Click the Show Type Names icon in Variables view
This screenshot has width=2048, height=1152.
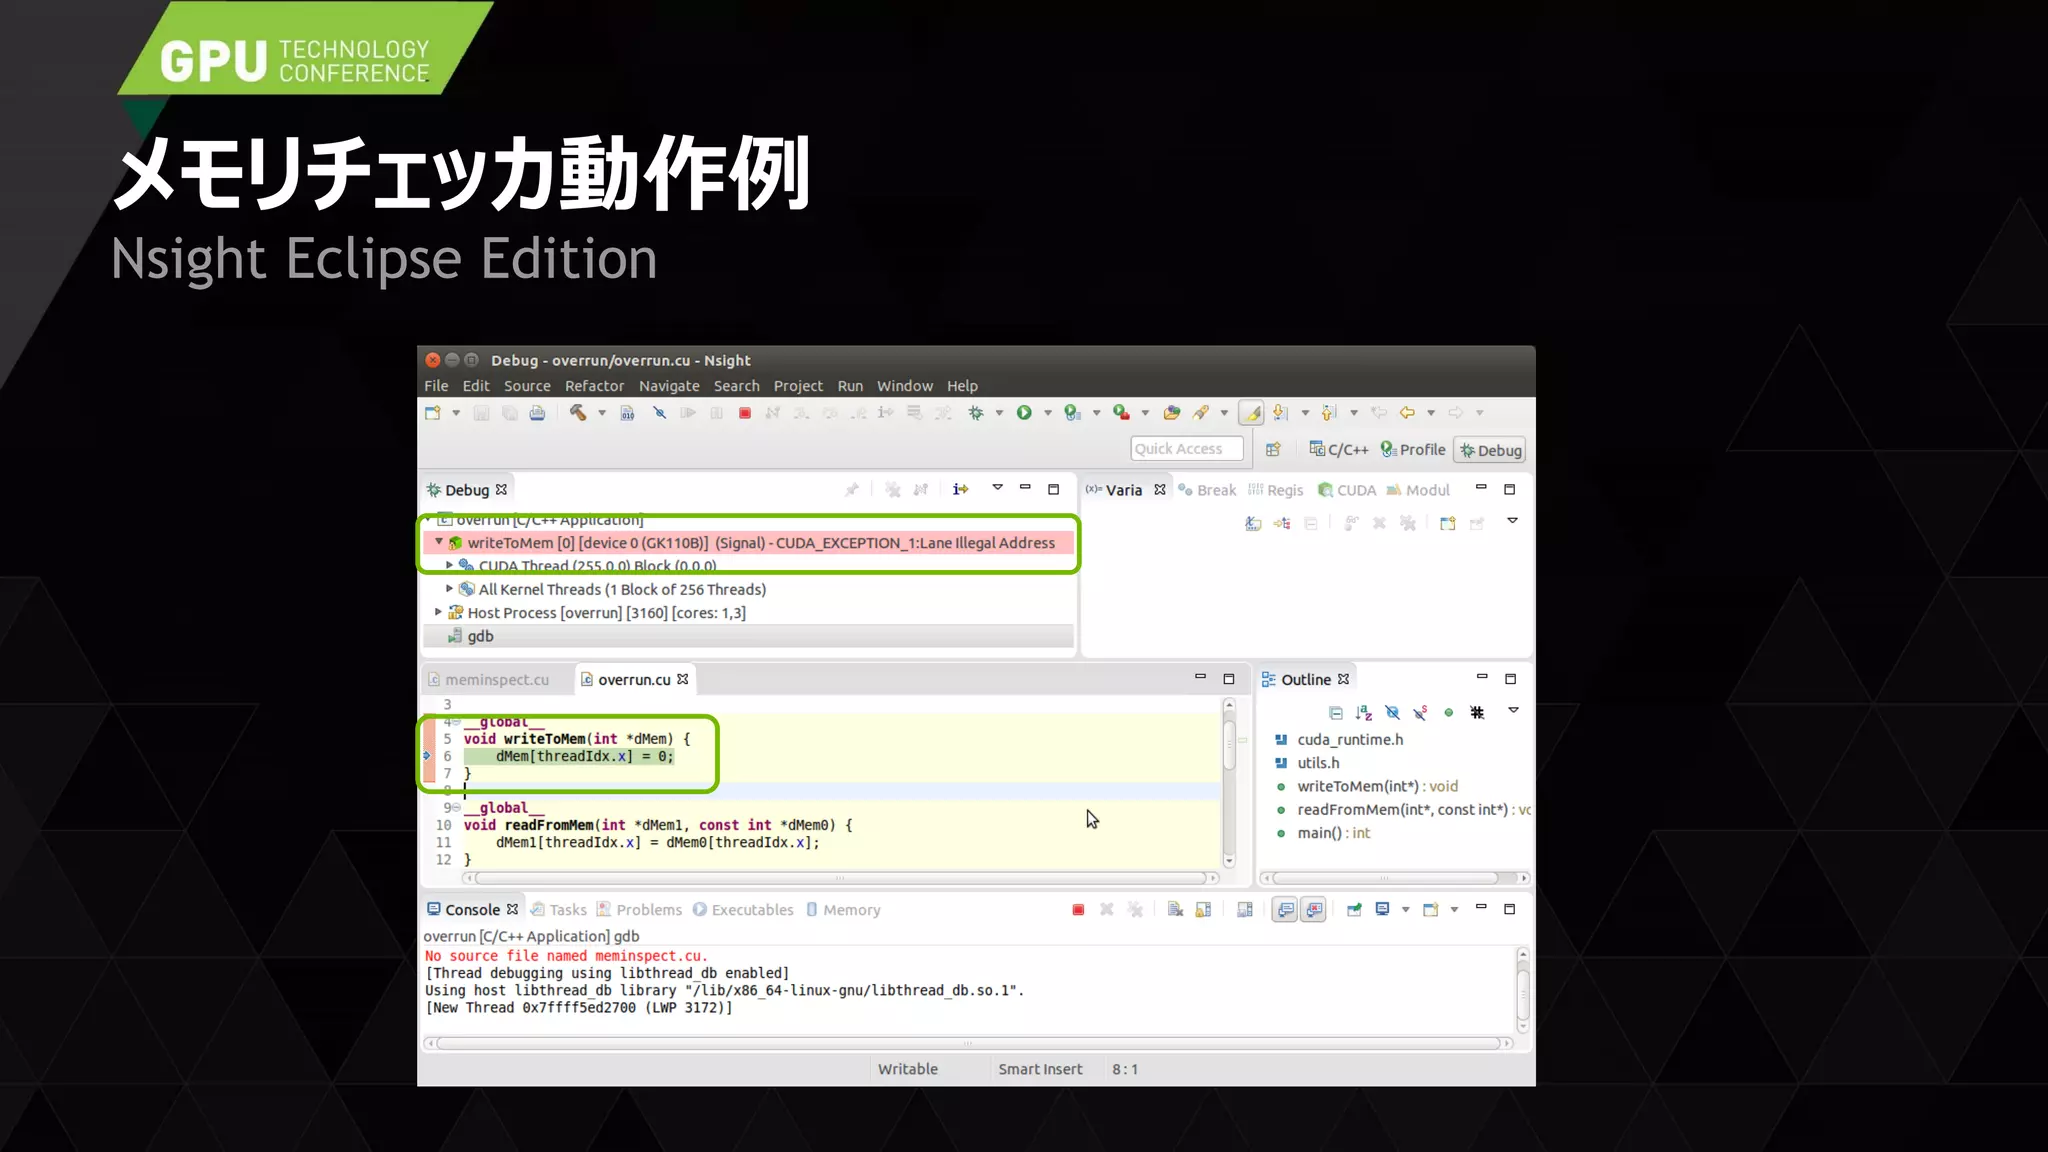pos(1253,523)
